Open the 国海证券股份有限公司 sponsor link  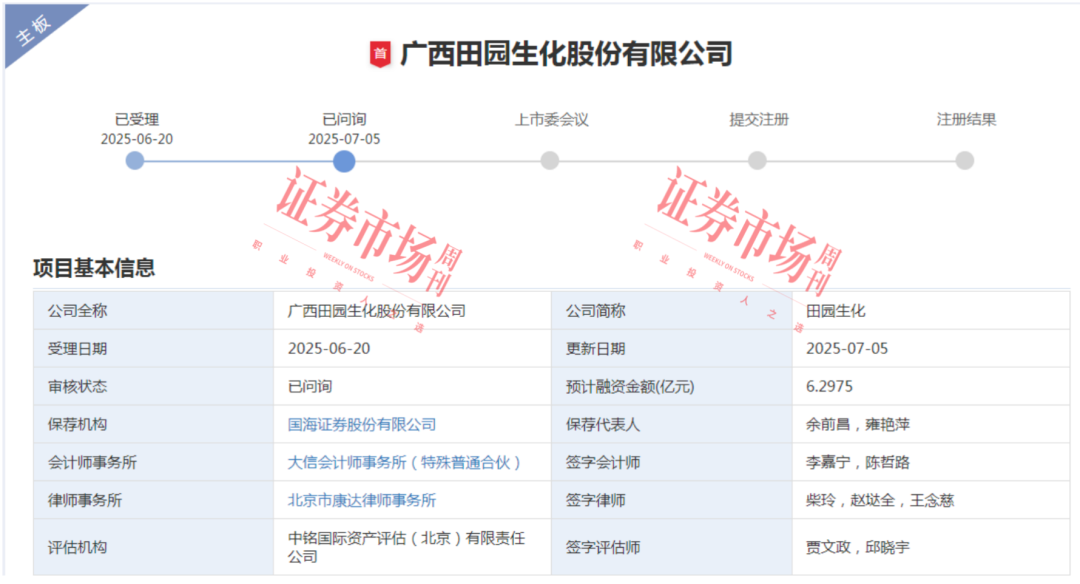362,425
